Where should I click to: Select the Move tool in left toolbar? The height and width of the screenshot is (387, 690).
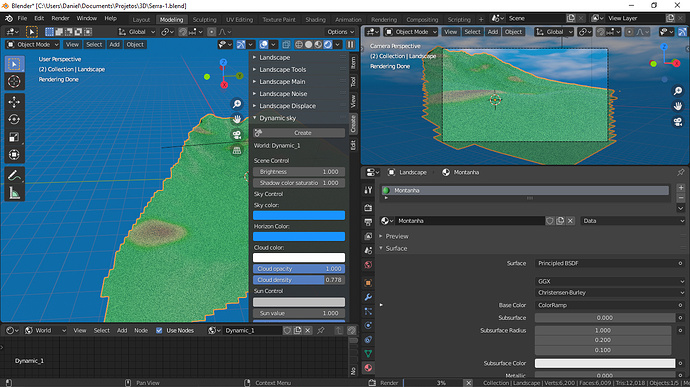click(x=14, y=102)
